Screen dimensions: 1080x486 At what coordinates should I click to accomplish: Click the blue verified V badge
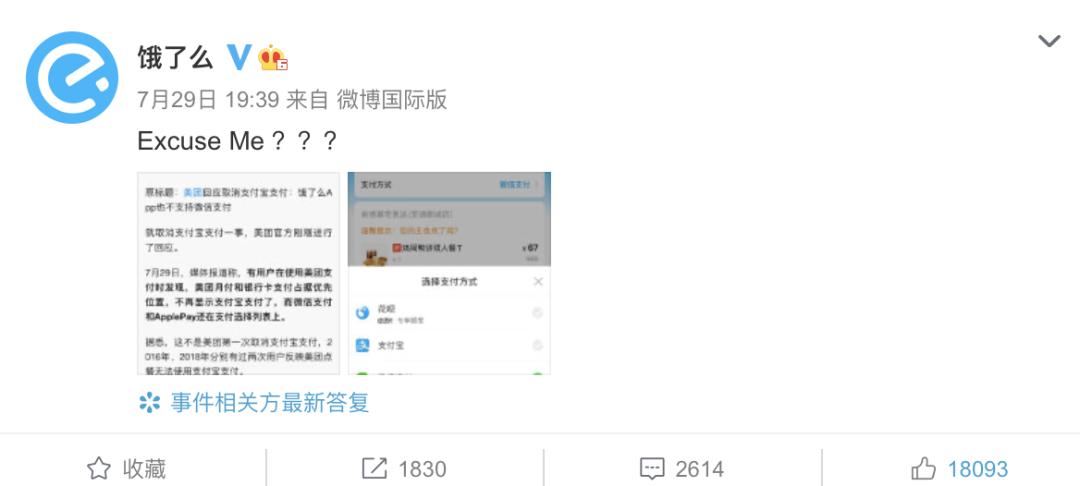pos(238,58)
